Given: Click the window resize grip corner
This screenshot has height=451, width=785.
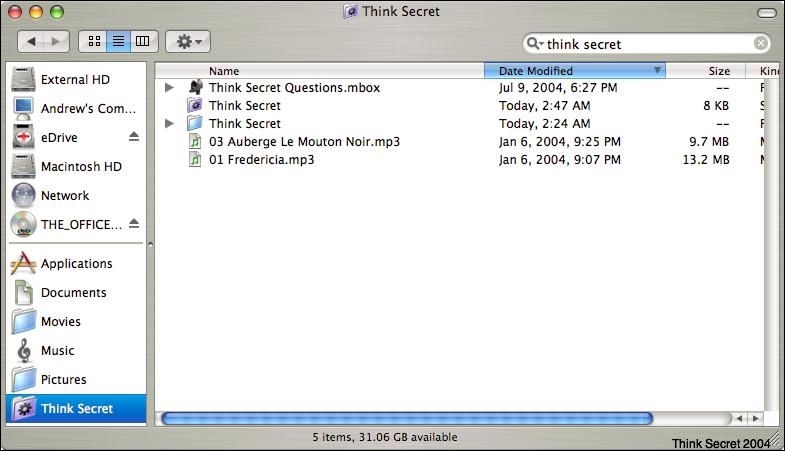Looking at the screenshot, I should 776,439.
